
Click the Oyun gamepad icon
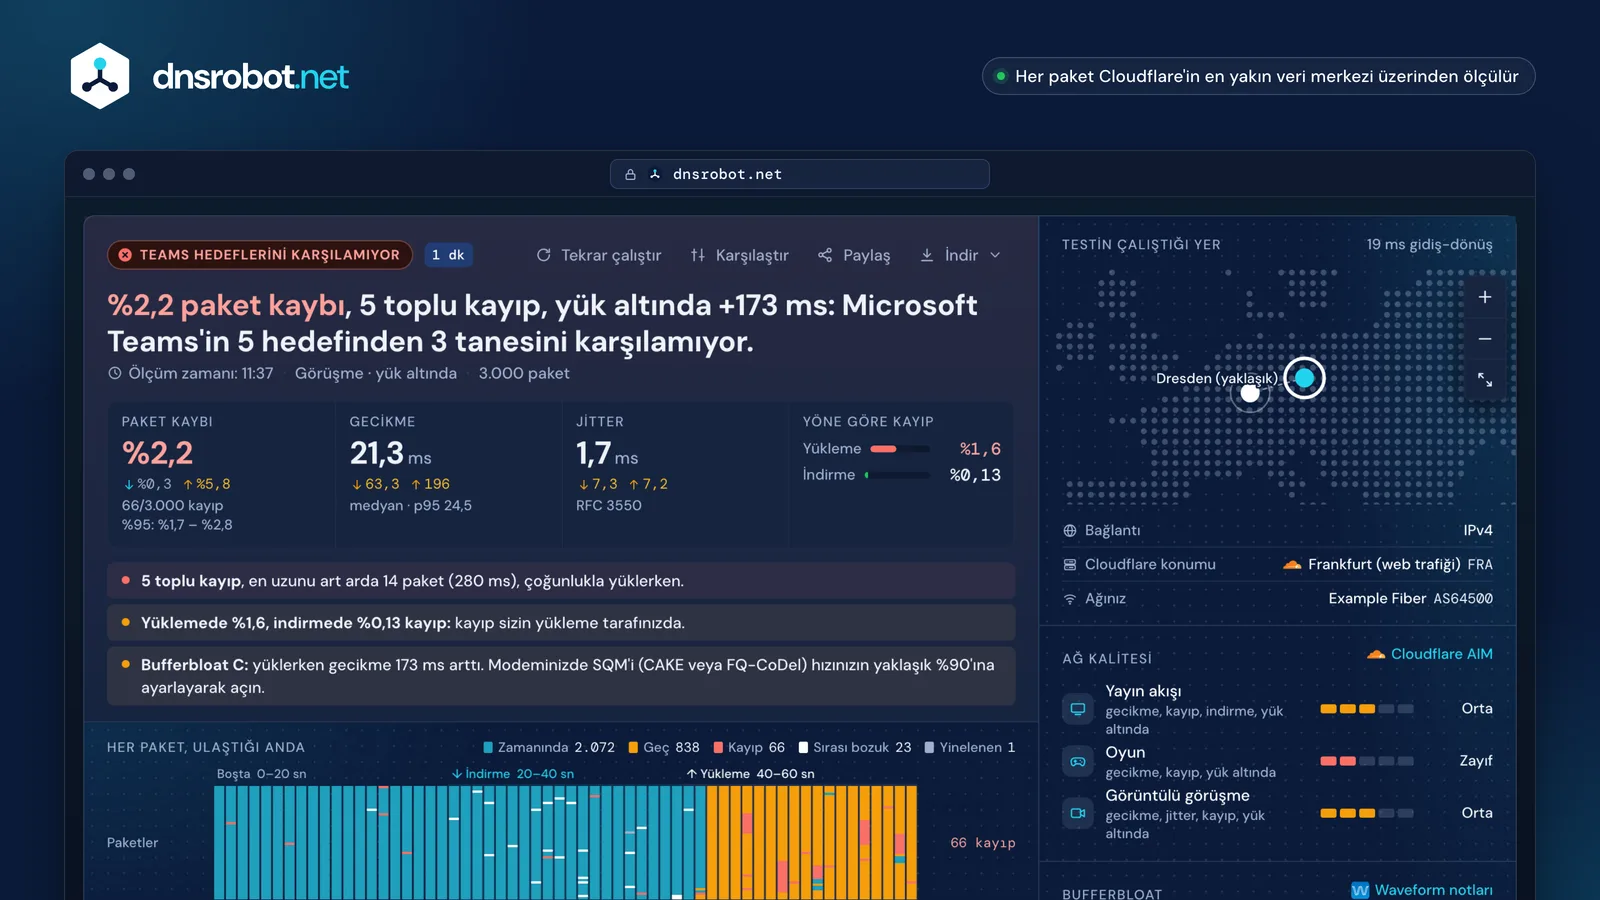[x=1078, y=761]
